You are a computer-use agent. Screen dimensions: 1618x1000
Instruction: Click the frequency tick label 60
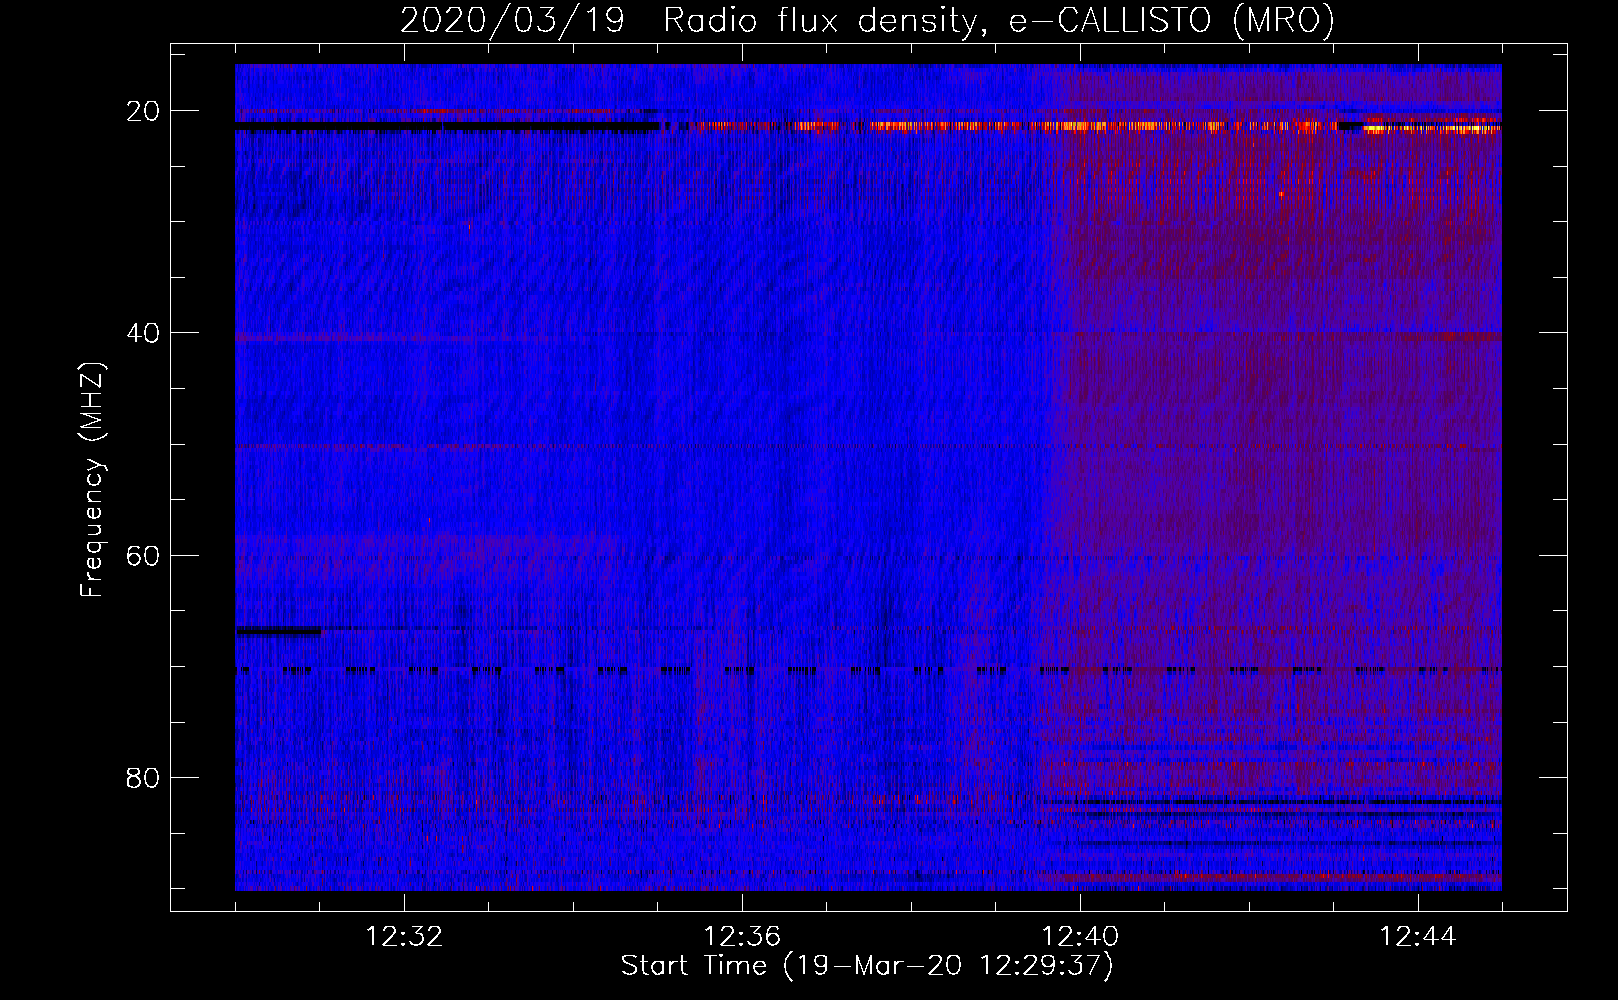click(x=143, y=554)
